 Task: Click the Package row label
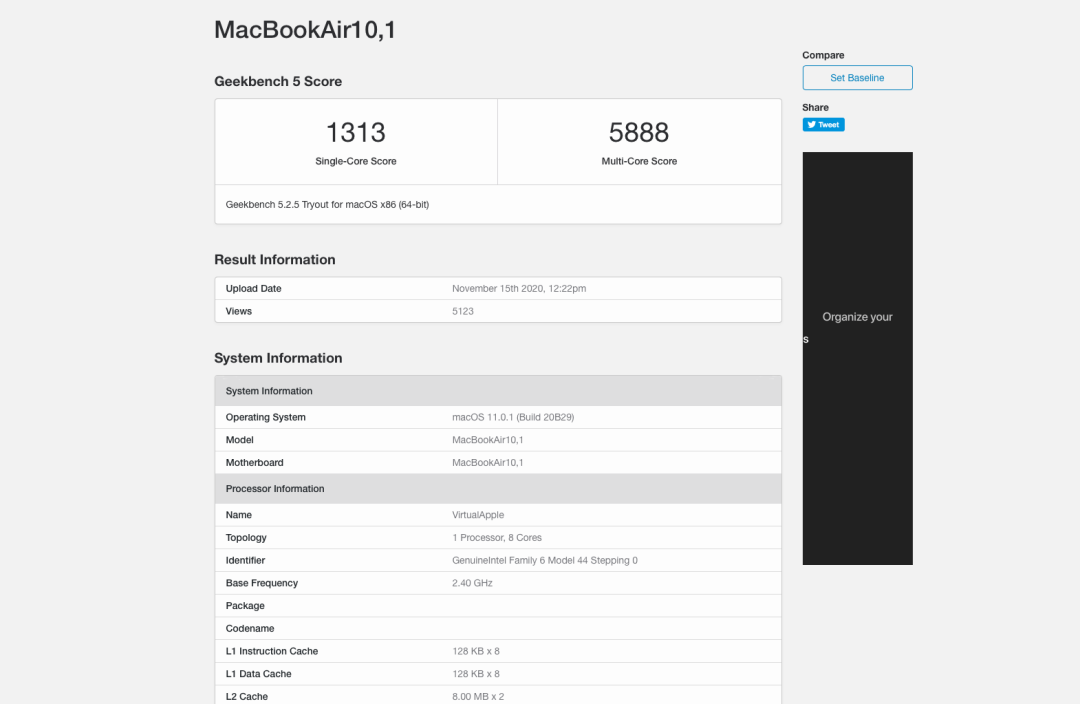click(x=245, y=606)
